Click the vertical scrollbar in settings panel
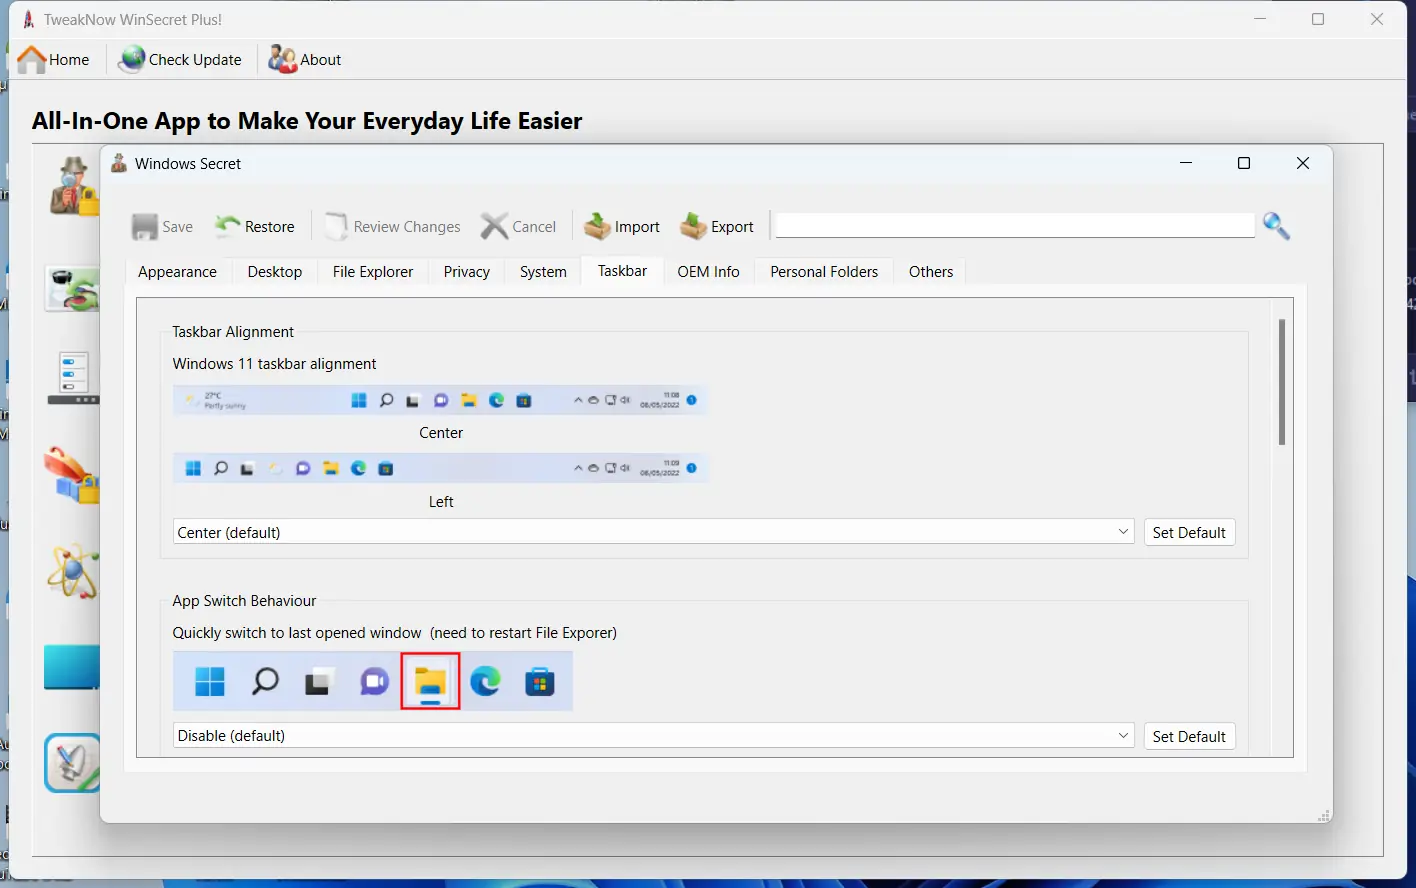 pos(1282,382)
